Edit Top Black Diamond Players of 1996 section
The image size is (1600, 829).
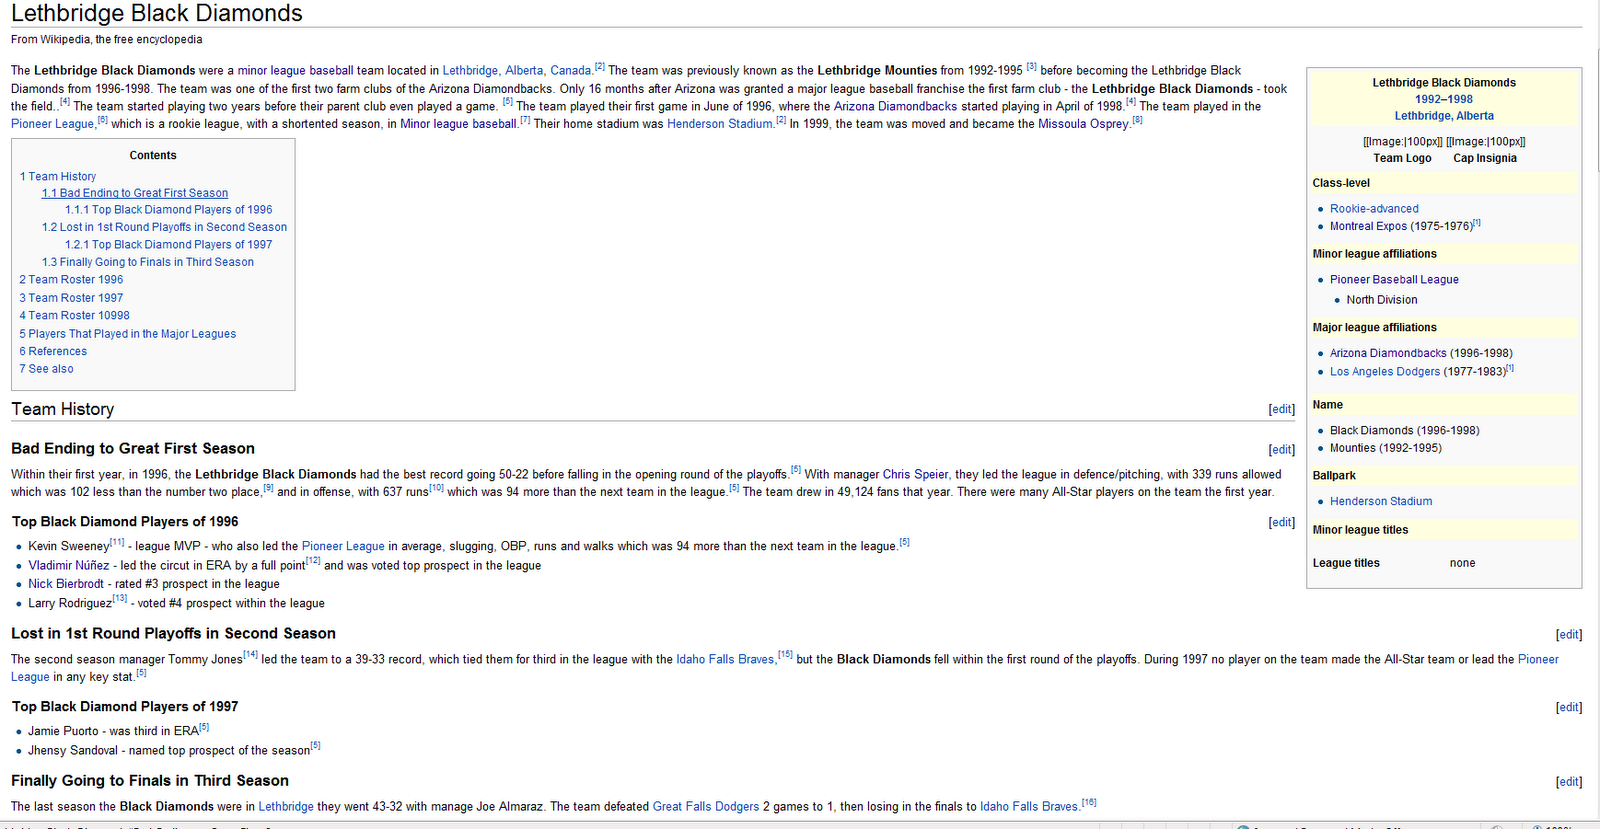[x=1281, y=522]
